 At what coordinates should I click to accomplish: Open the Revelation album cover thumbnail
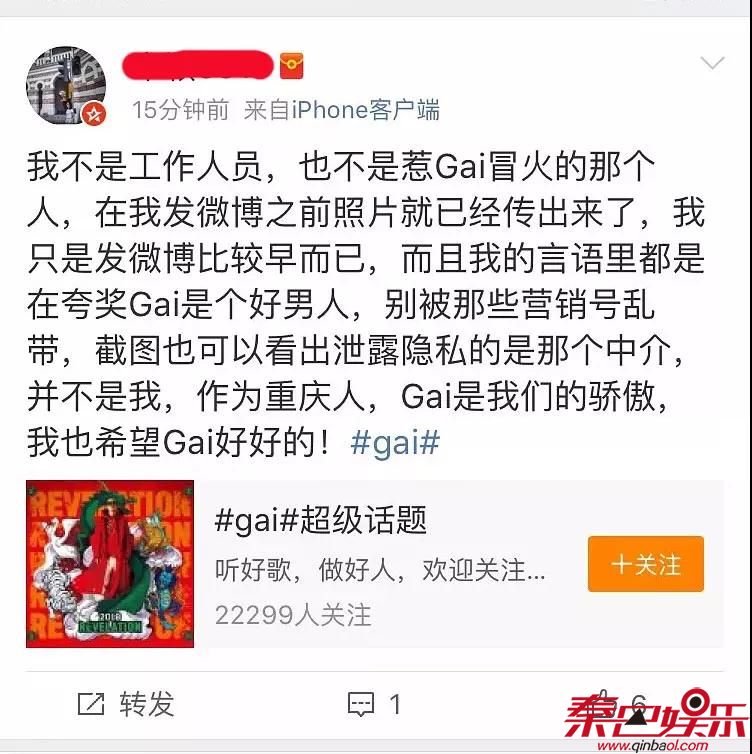(110, 564)
